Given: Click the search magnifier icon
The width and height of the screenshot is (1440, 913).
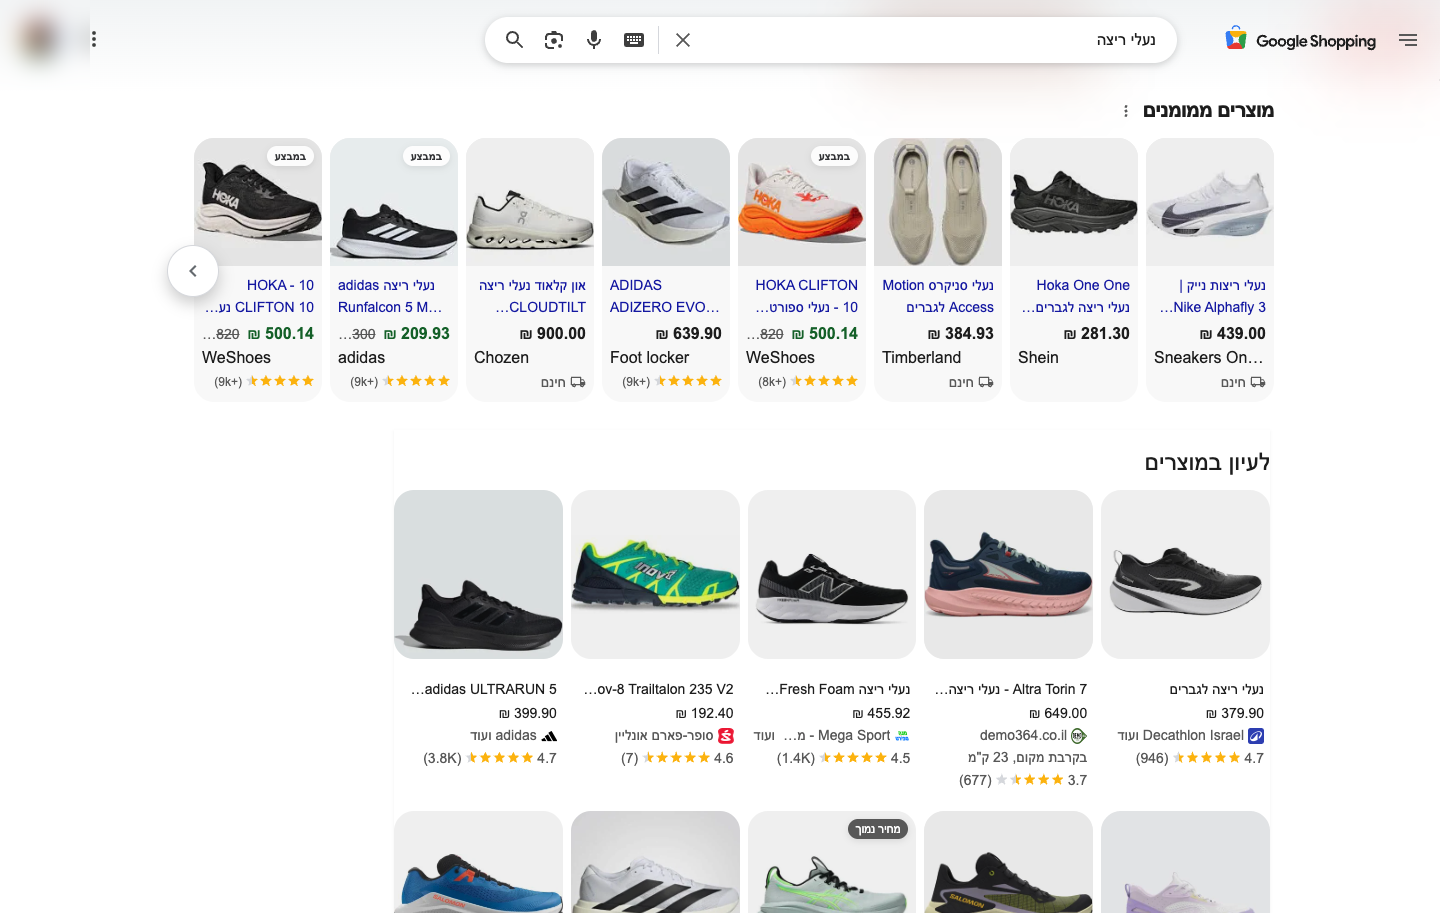Looking at the screenshot, I should click(514, 40).
